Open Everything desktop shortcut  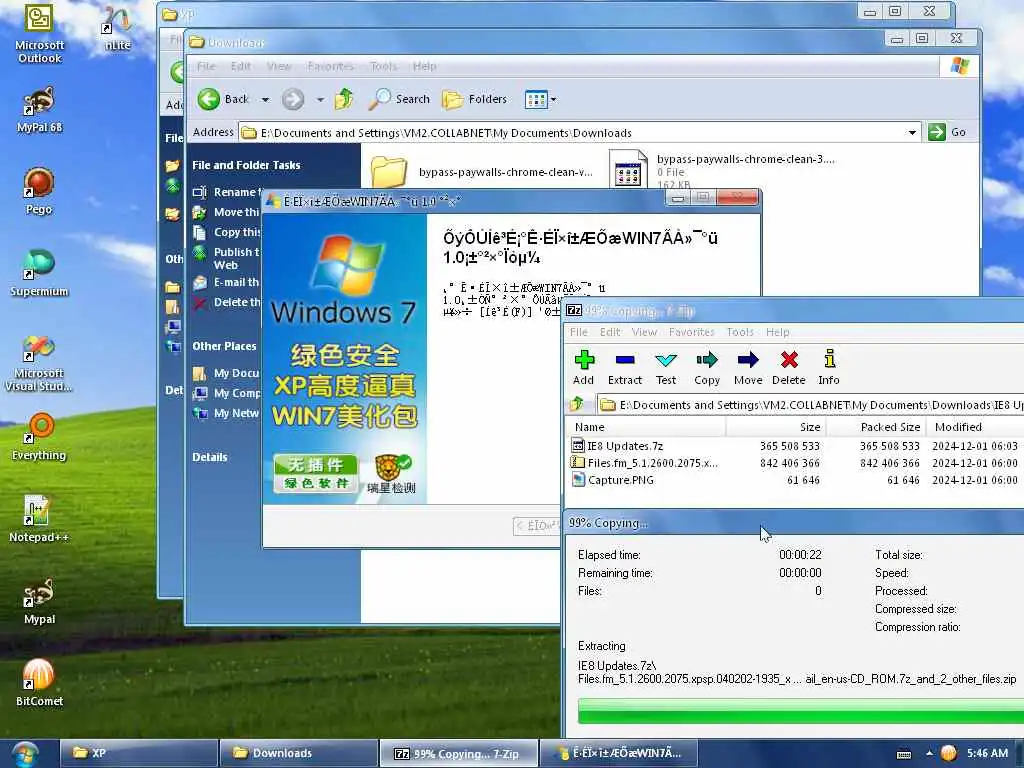(39, 436)
